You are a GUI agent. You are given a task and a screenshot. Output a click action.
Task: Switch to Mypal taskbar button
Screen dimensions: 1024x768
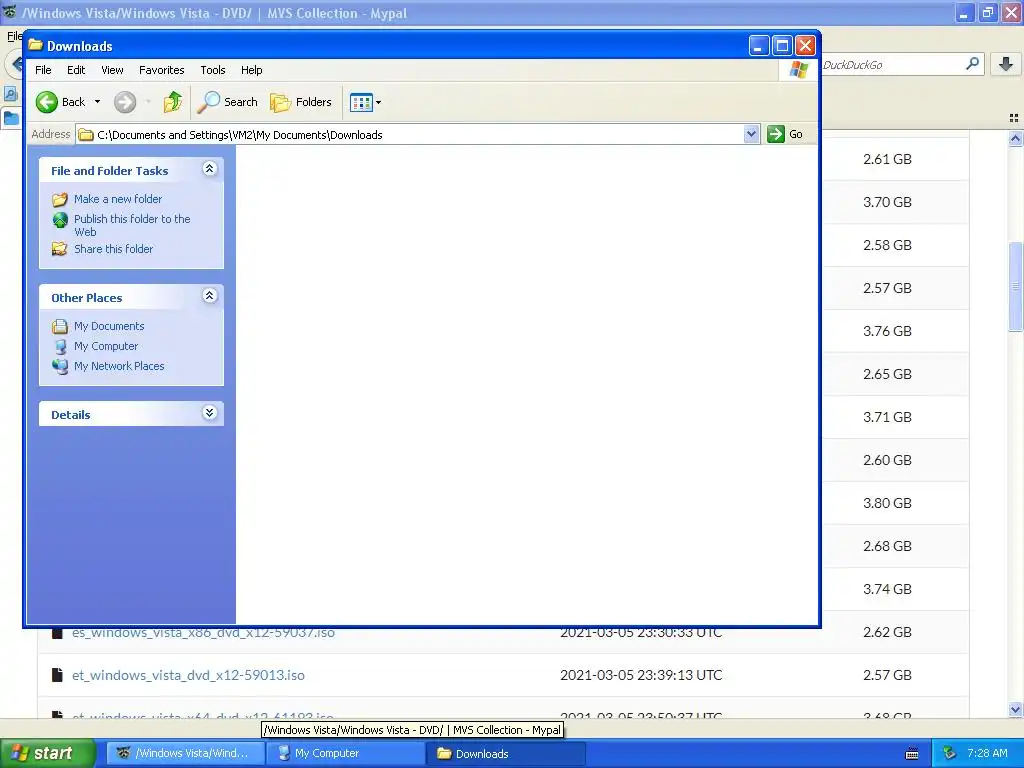tap(185, 753)
